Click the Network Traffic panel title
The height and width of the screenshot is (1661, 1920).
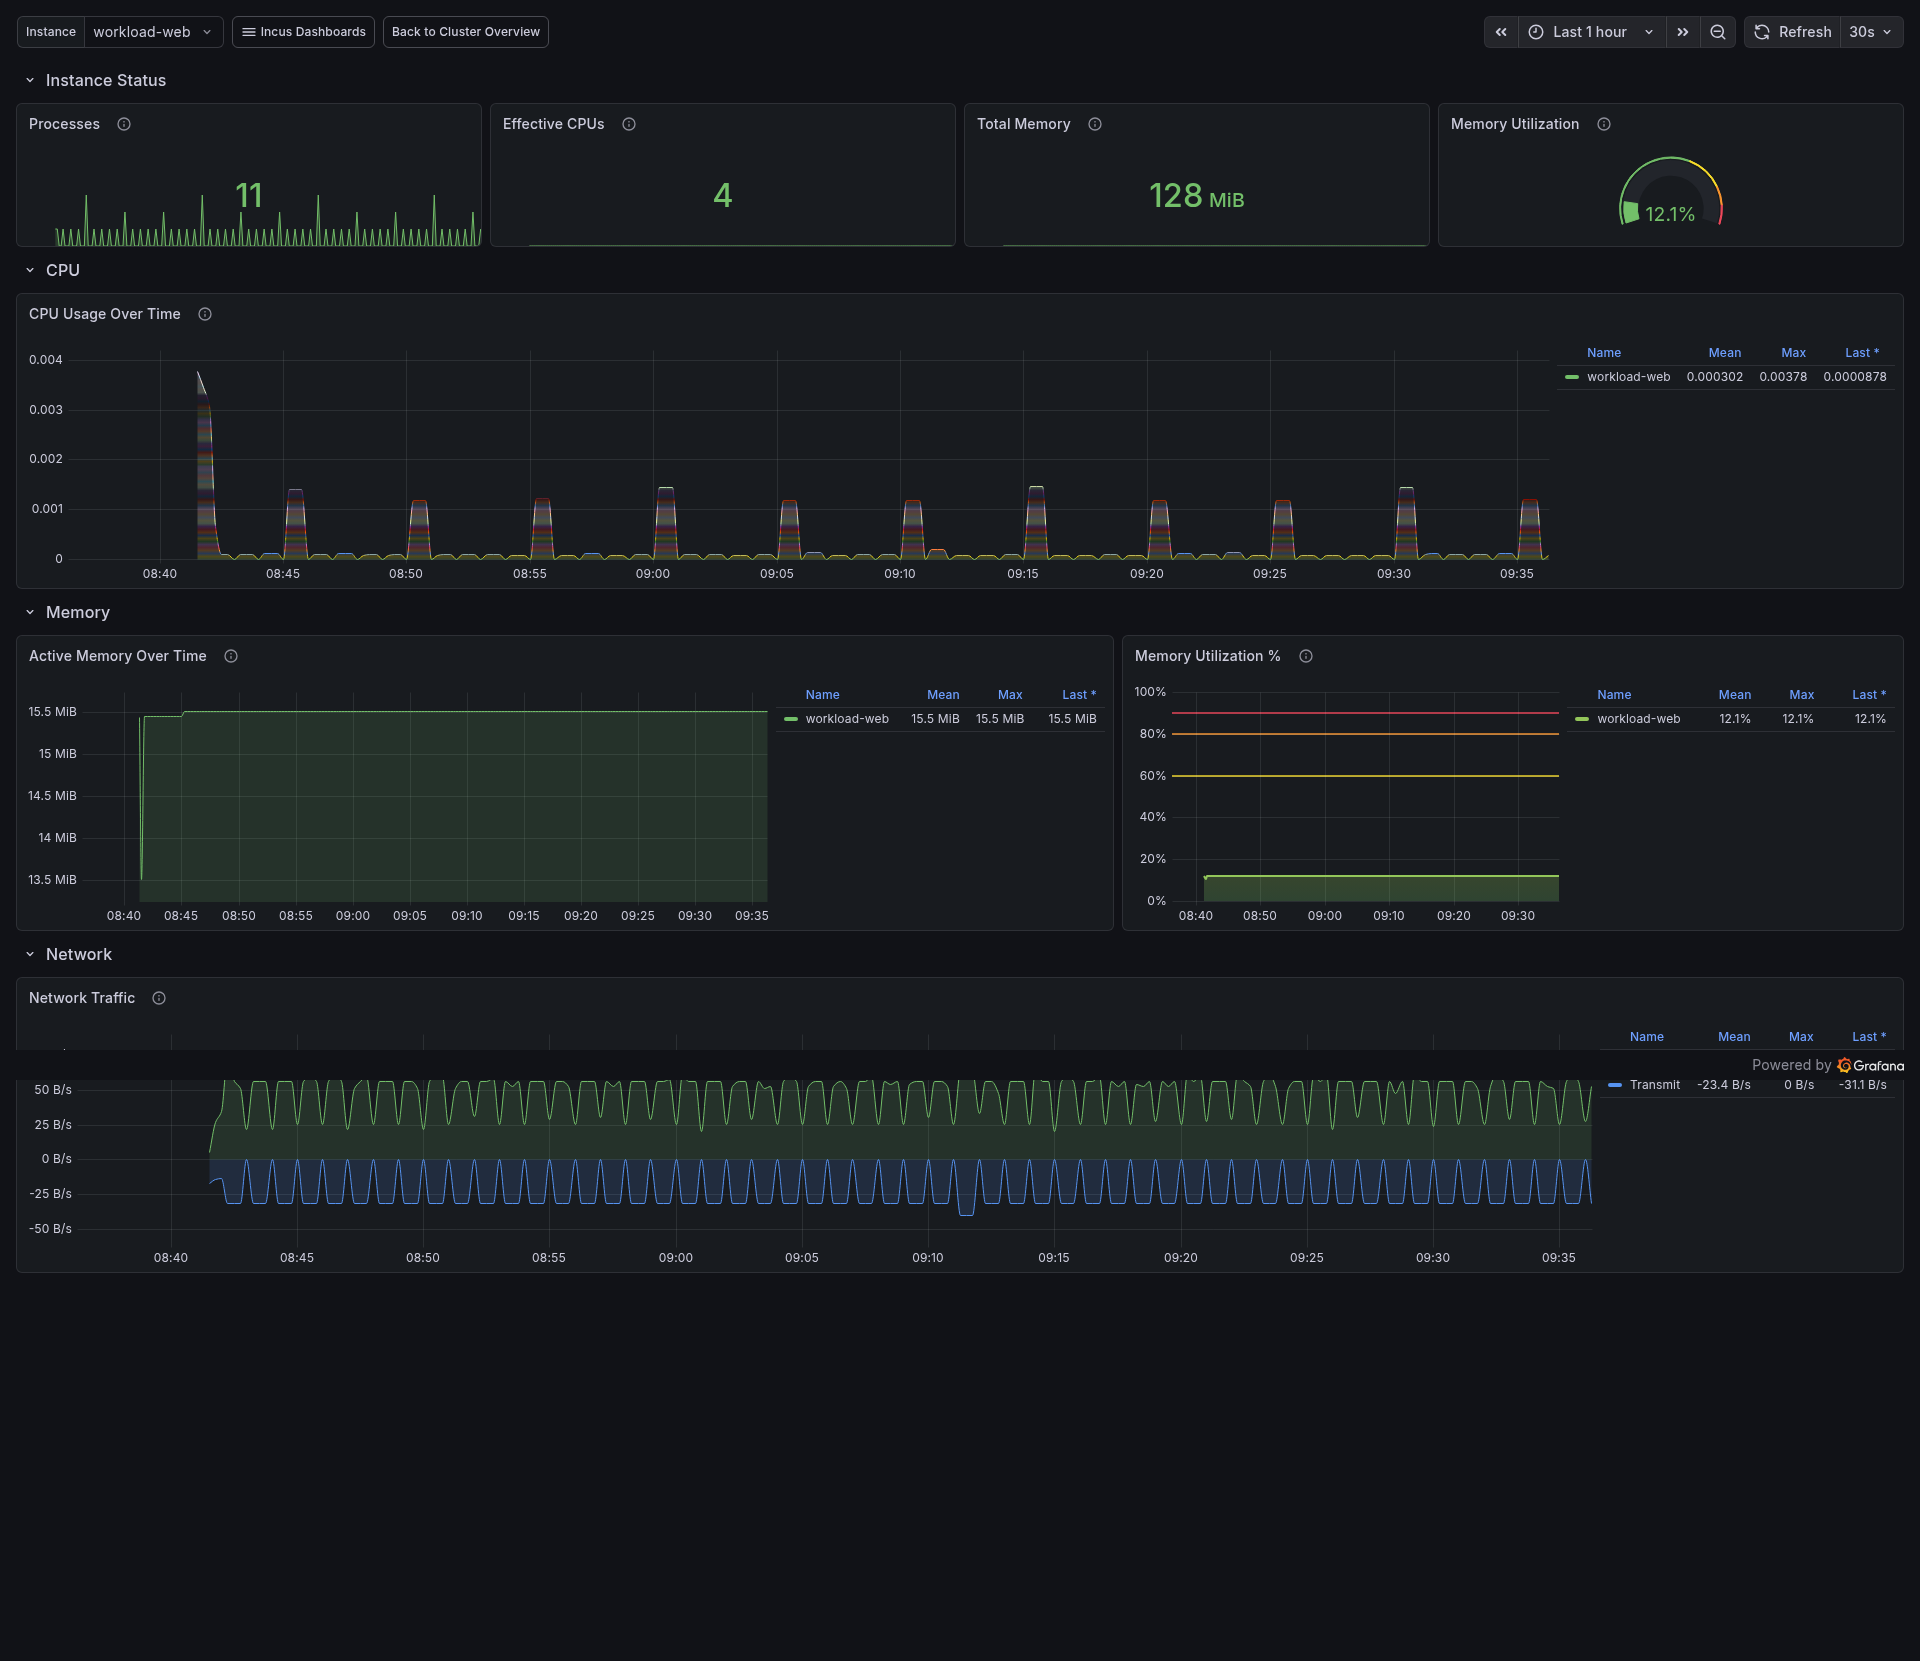click(x=82, y=998)
